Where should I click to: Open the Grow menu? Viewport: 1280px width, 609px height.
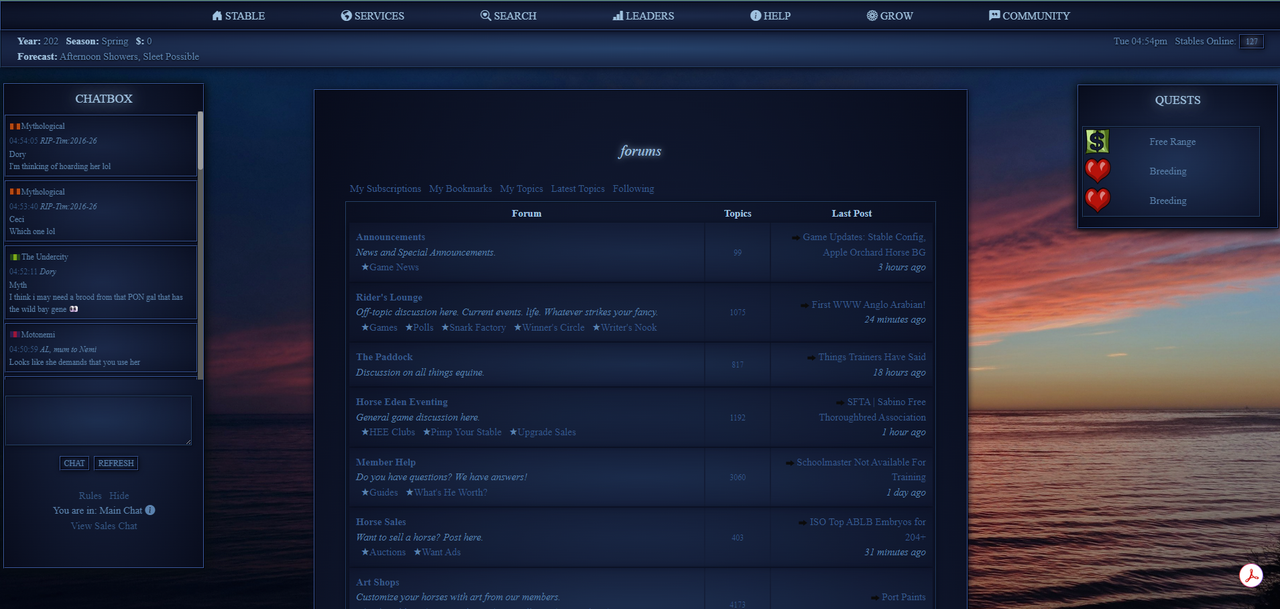pyautogui.click(x=890, y=16)
